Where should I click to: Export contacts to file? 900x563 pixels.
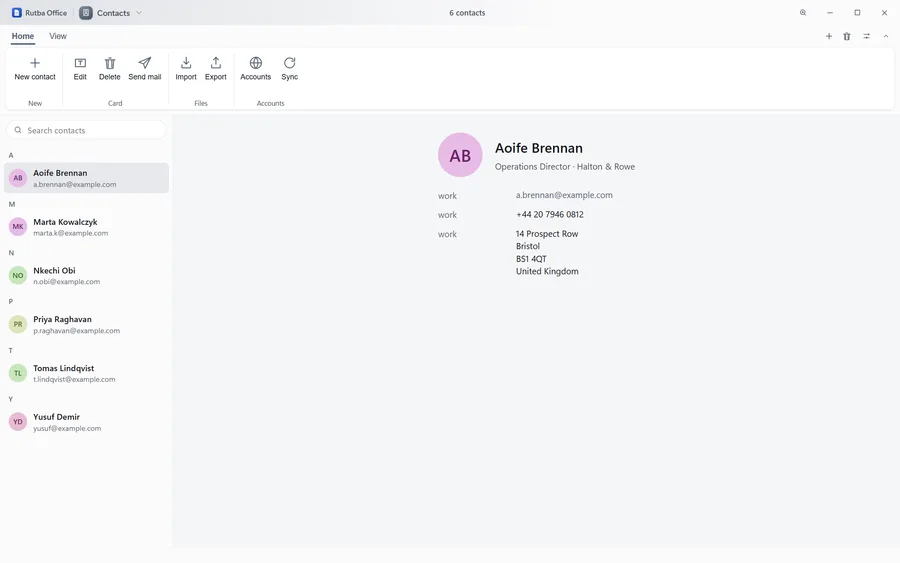[x=216, y=69]
